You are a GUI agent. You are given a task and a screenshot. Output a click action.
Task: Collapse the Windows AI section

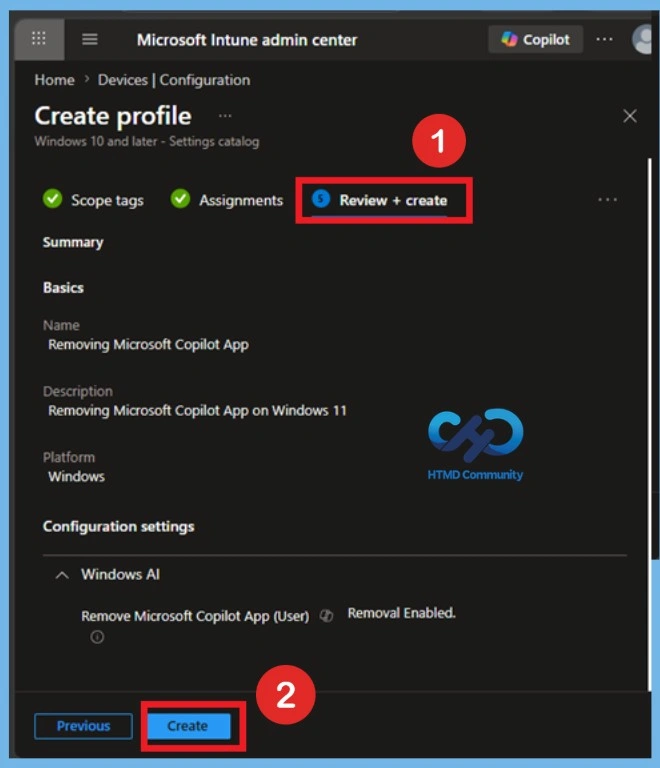pos(62,575)
